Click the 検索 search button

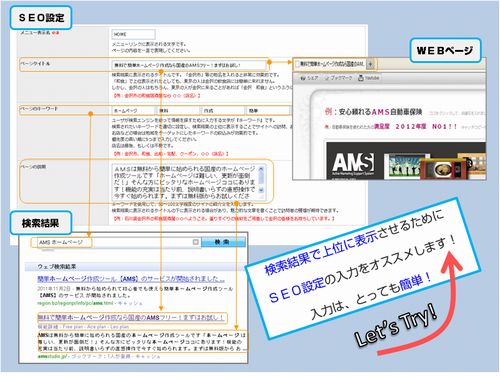223,242
